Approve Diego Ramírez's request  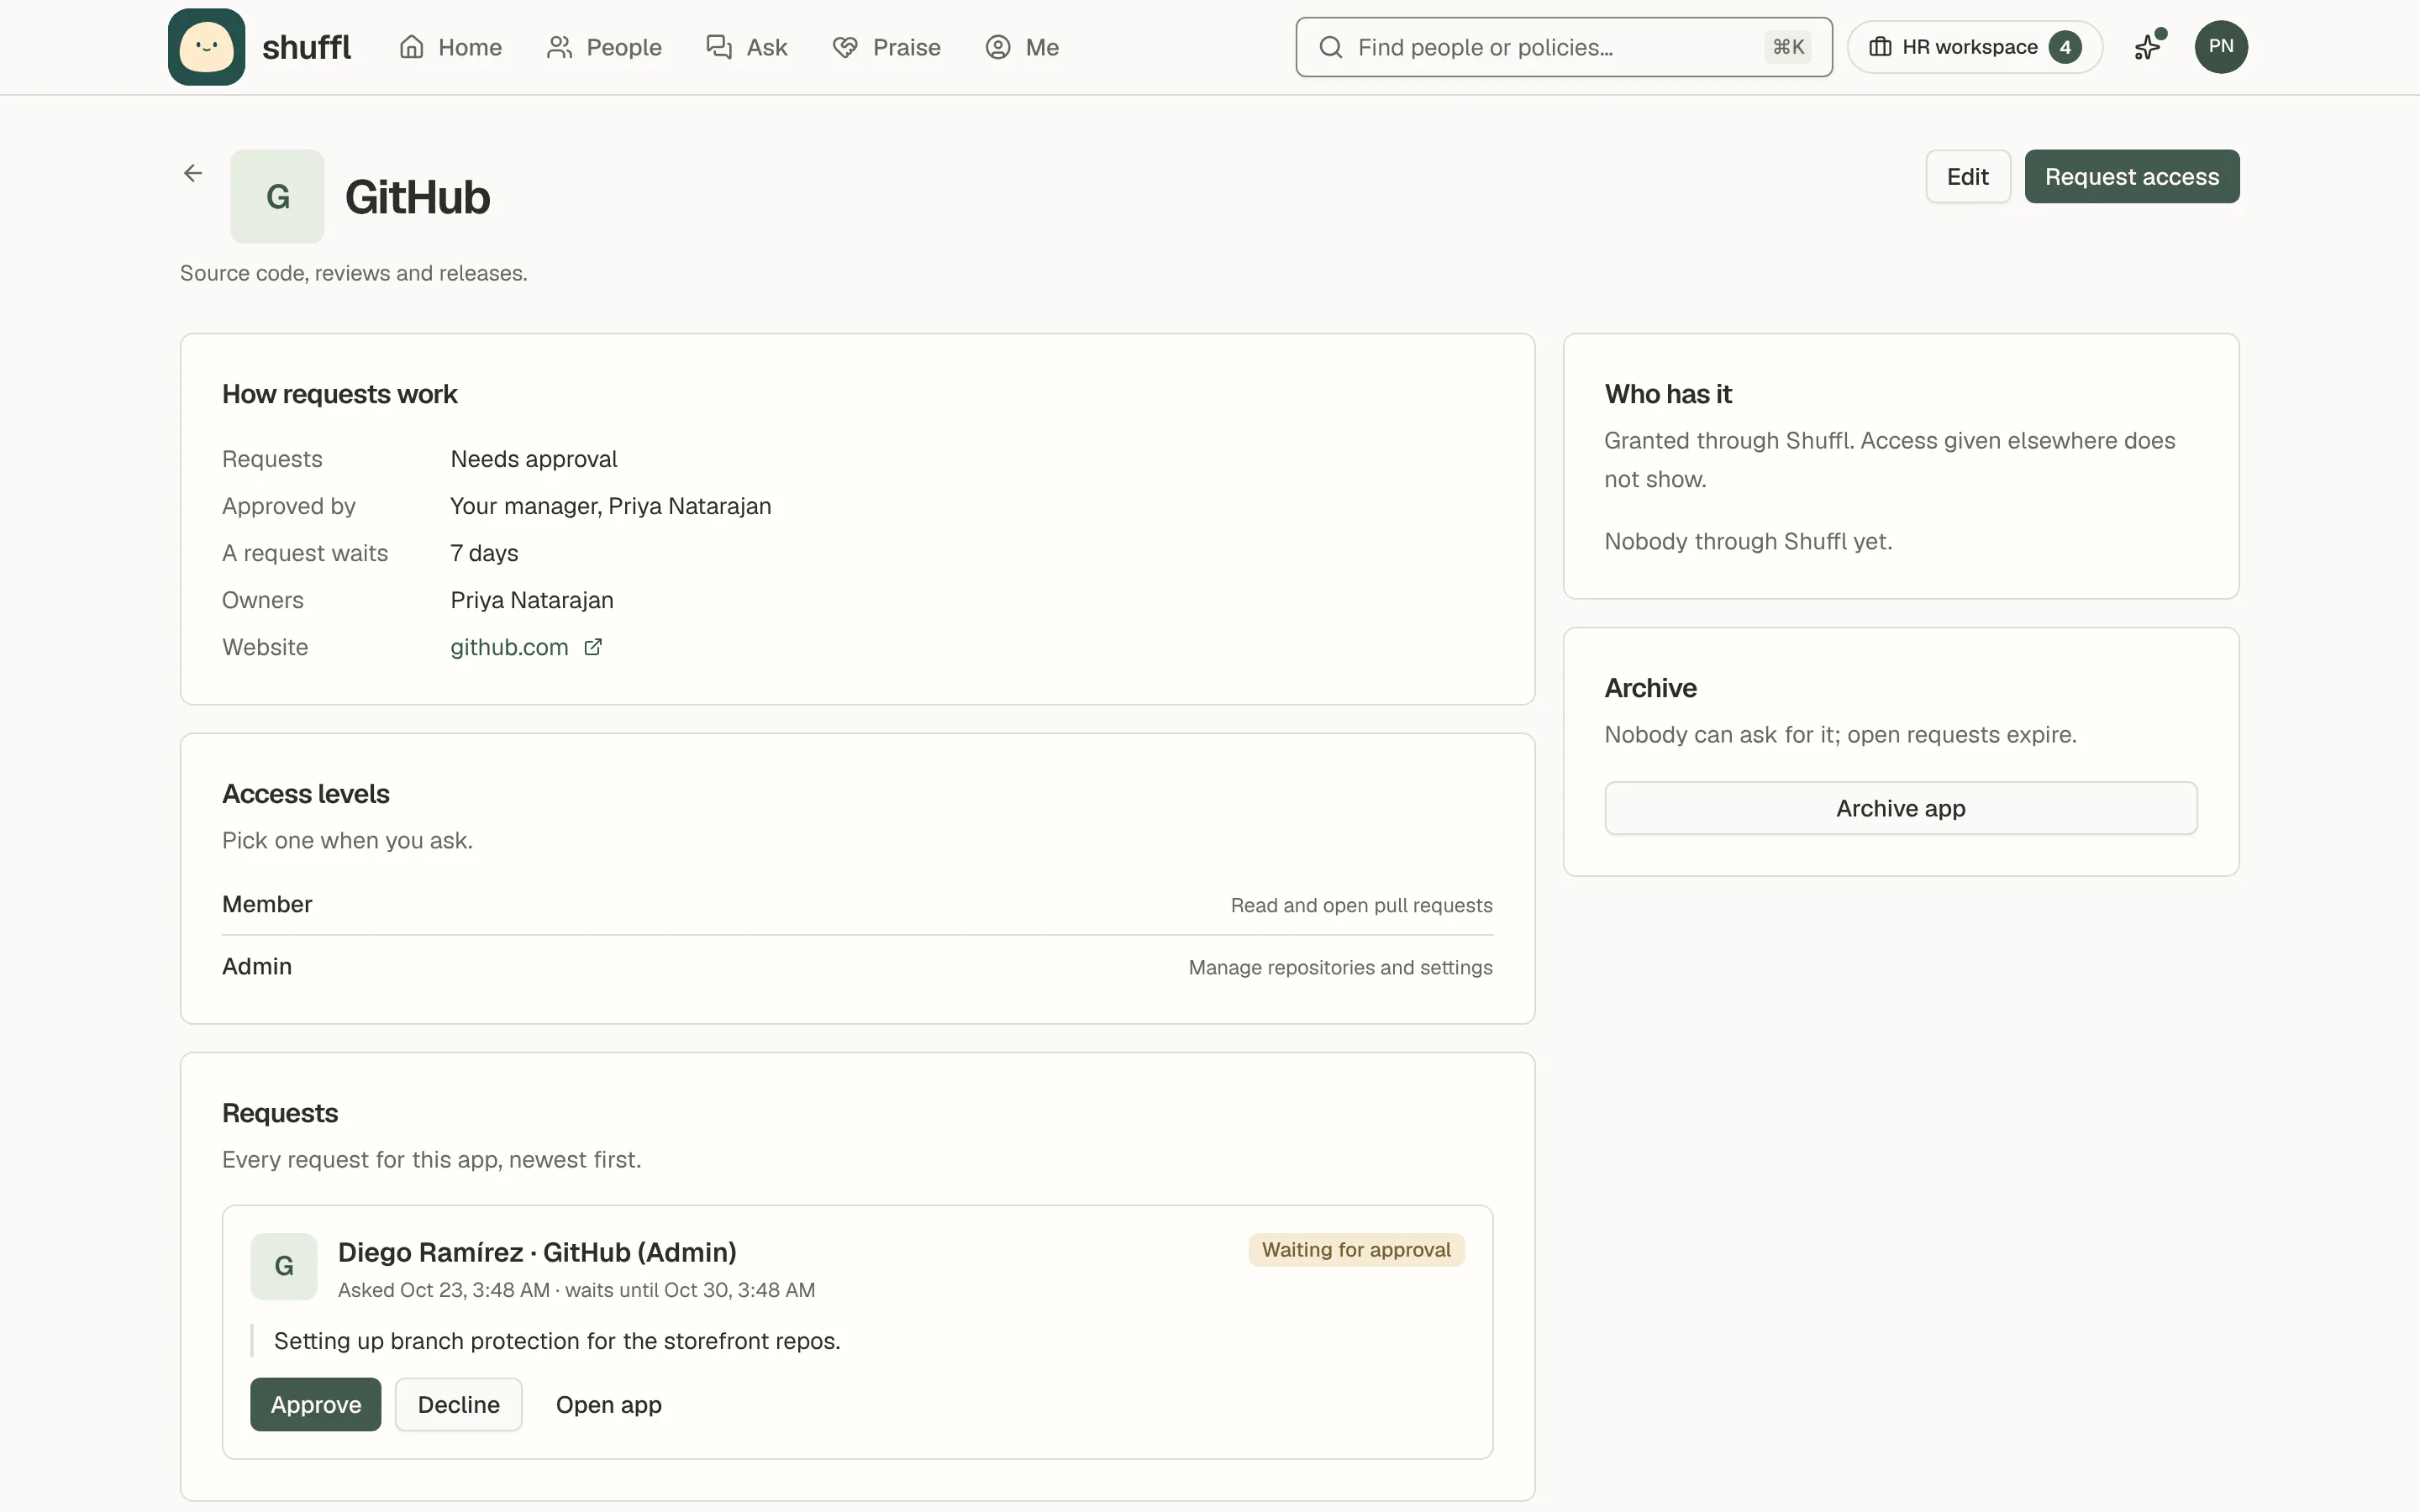click(315, 1404)
